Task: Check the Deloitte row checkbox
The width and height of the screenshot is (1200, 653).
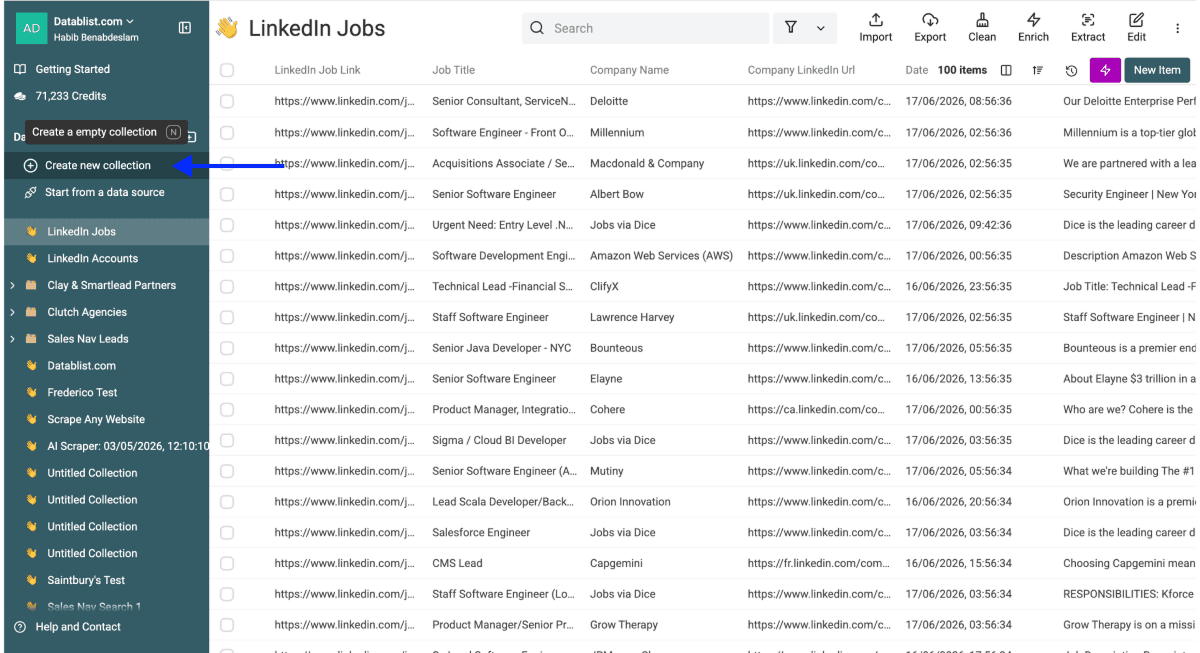Action: [x=227, y=101]
